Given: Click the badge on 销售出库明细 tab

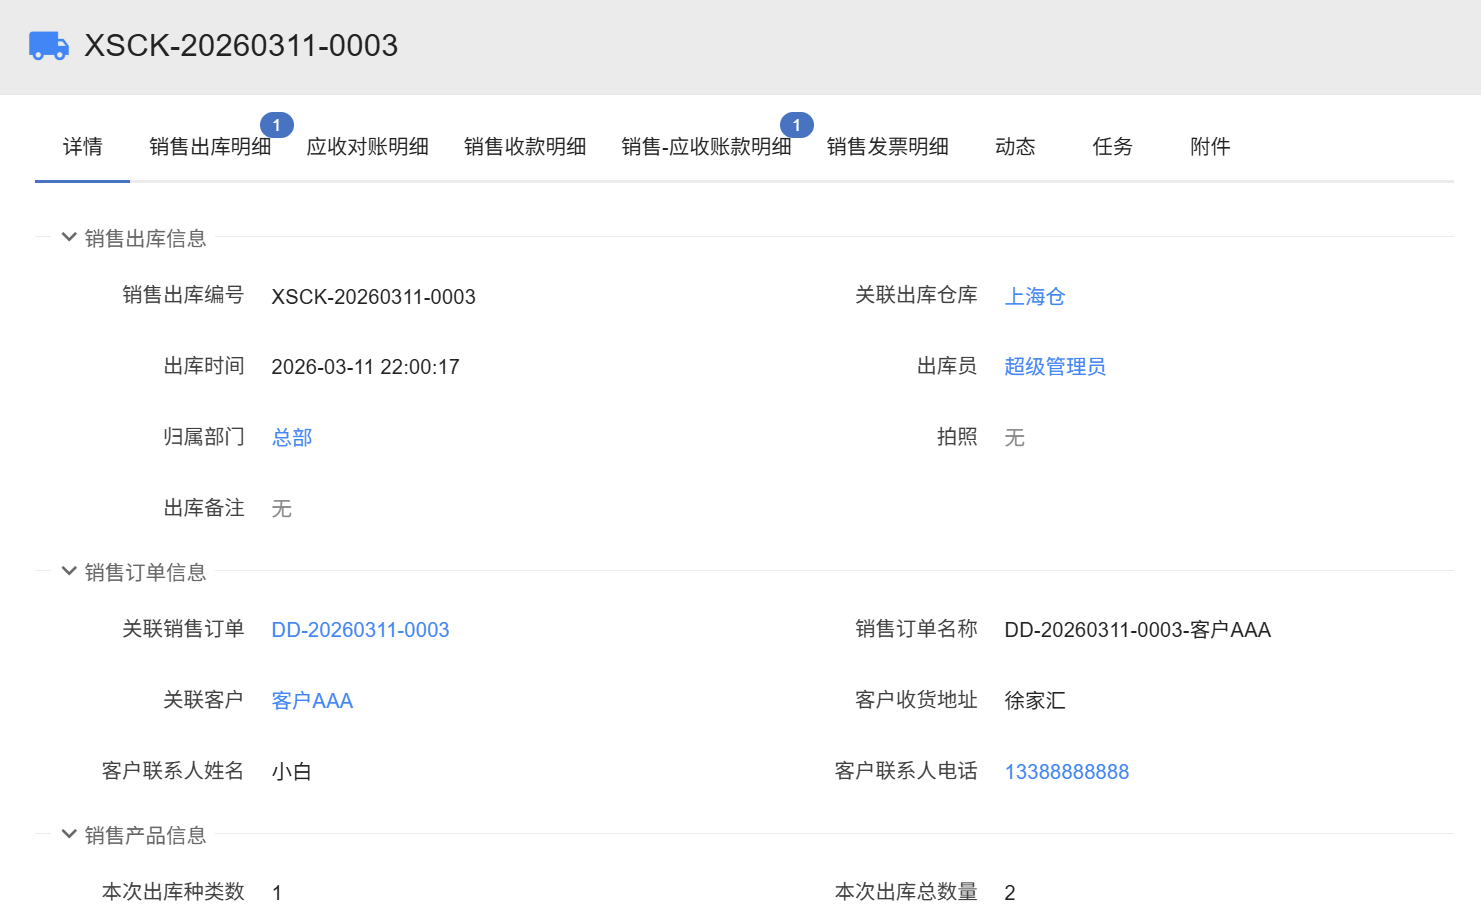Looking at the screenshot, I should tap(277, 125).
